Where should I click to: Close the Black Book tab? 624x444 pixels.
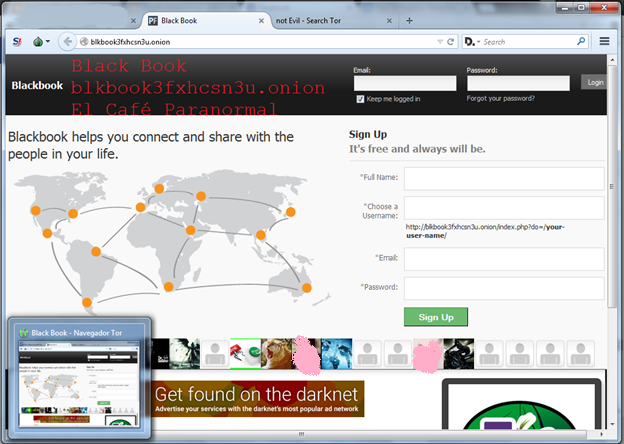tap(261, 21)
